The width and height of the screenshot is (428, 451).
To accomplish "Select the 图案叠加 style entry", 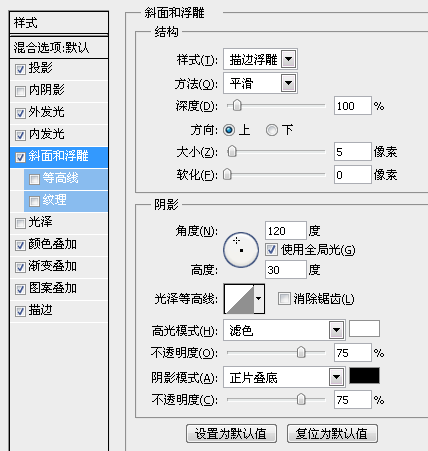I will coord(59,289).
